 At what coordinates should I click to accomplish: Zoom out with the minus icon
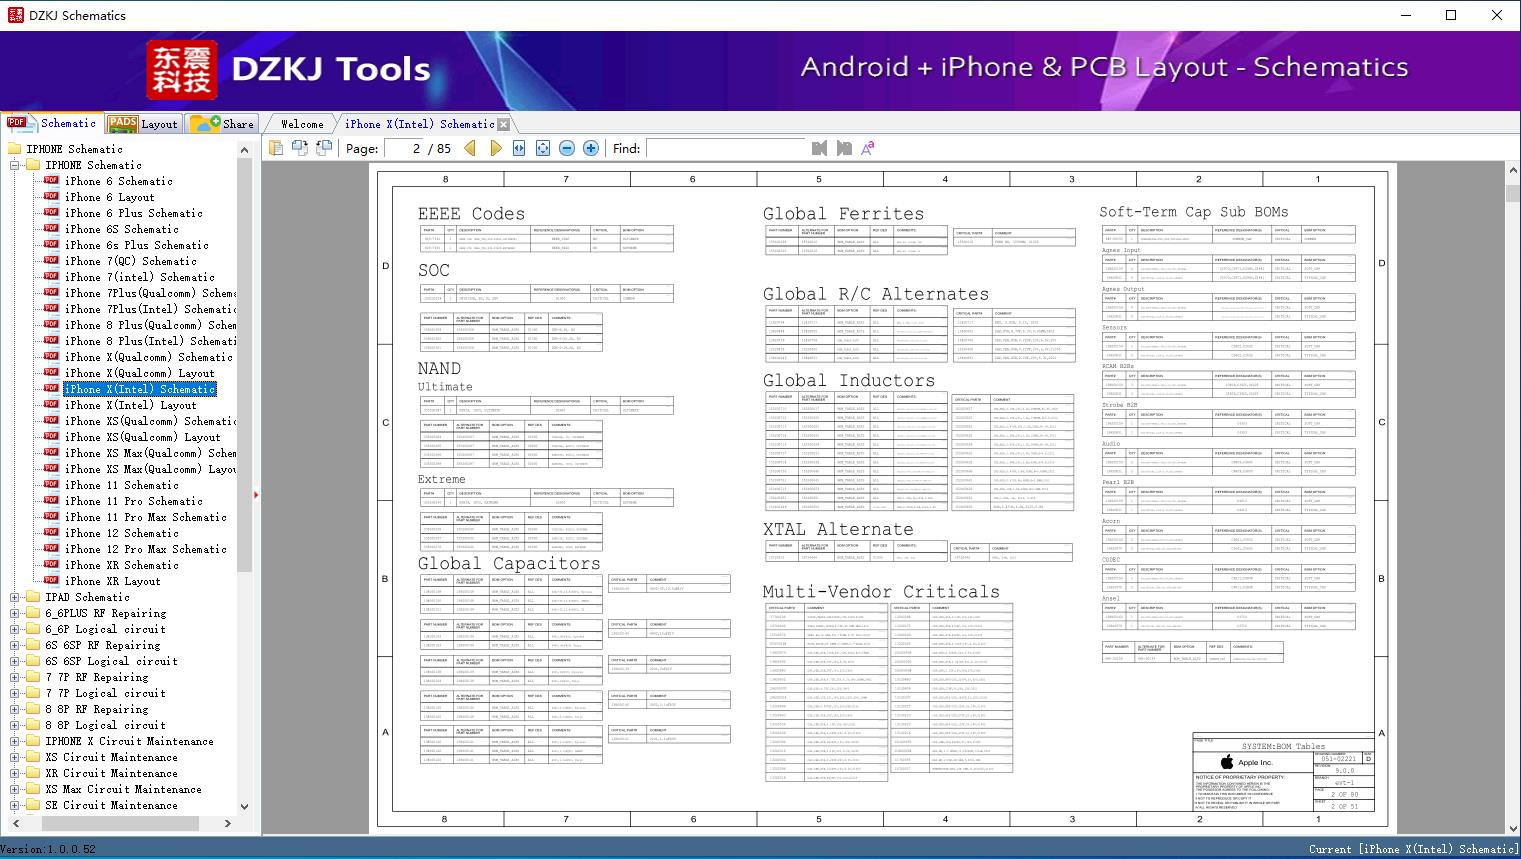[567, 148]
